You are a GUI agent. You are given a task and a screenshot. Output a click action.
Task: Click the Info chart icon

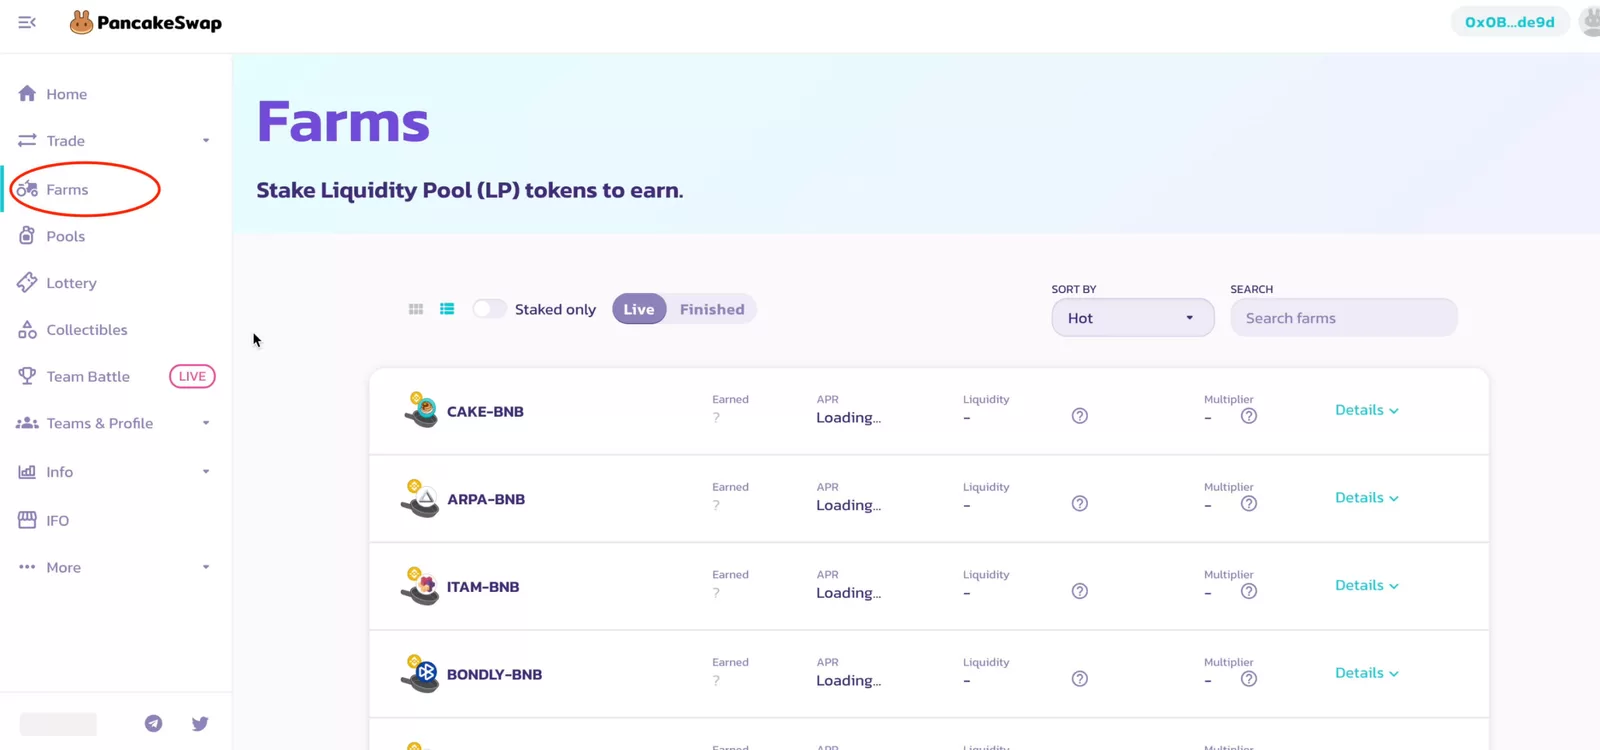coord(27,472)
